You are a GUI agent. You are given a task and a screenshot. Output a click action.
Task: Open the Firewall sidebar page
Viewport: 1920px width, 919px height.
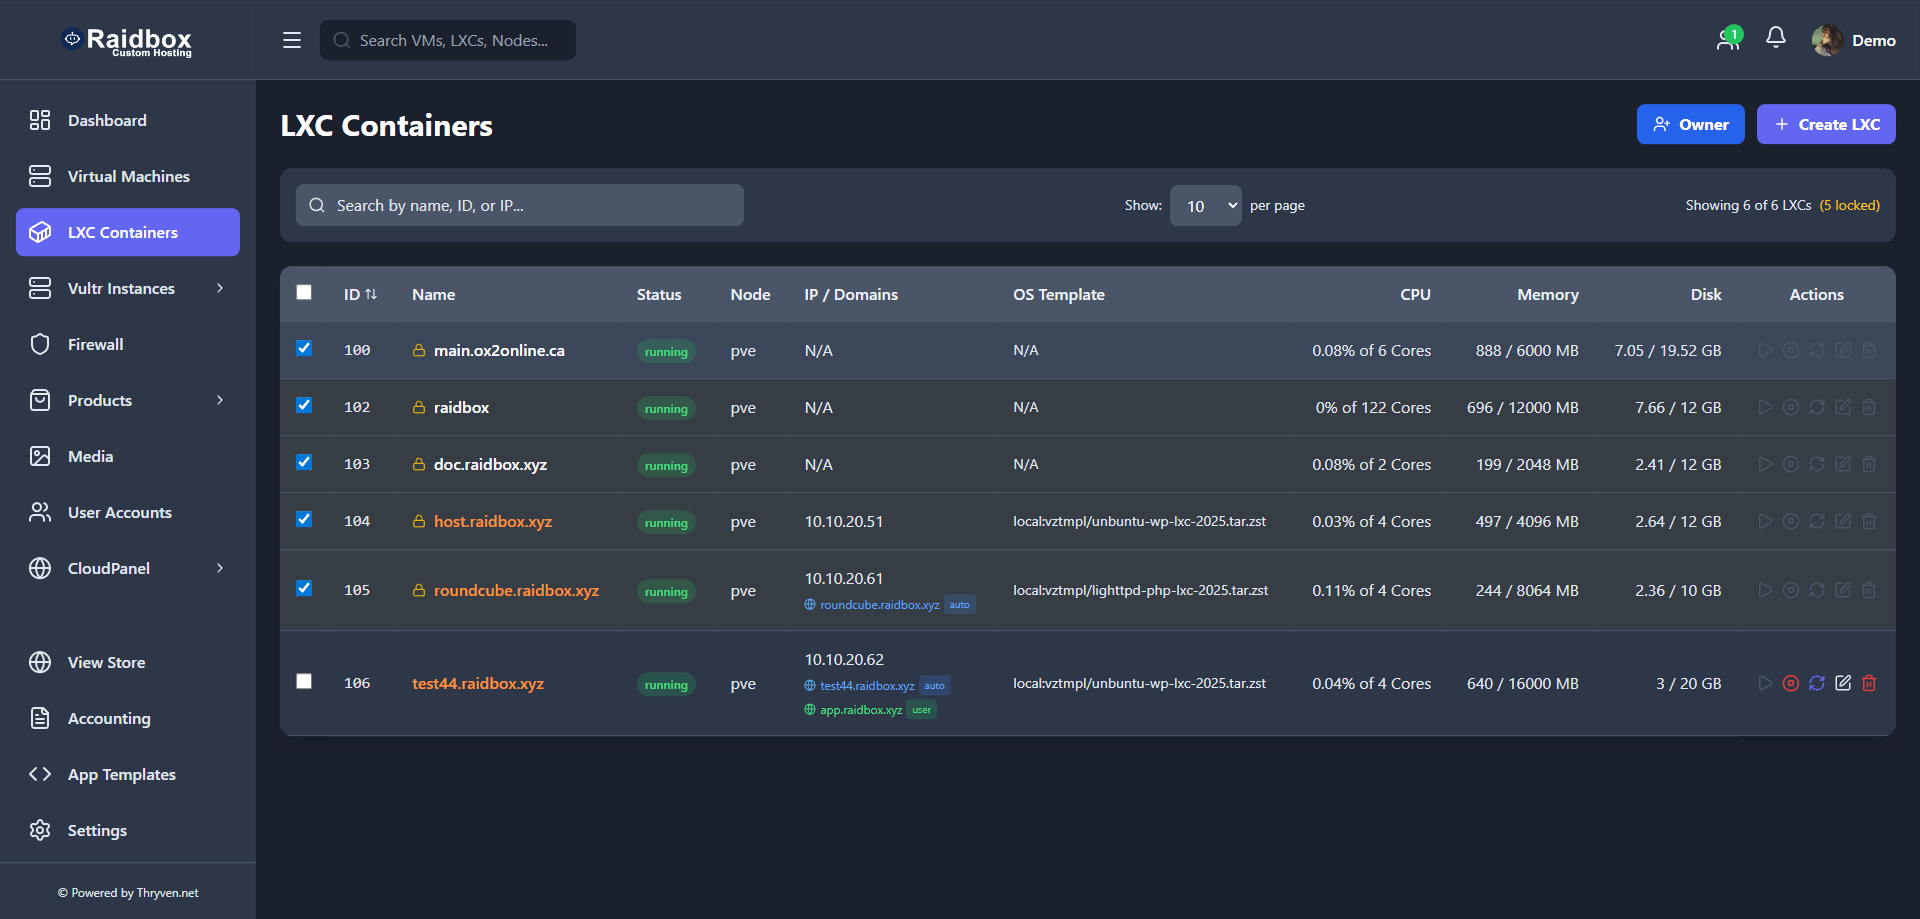(96, 344)
